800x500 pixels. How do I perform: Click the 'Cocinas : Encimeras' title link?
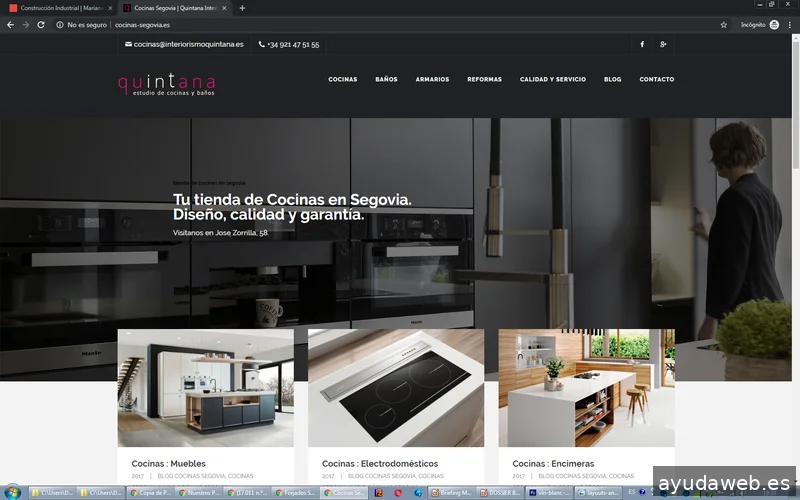click(553, 463)
